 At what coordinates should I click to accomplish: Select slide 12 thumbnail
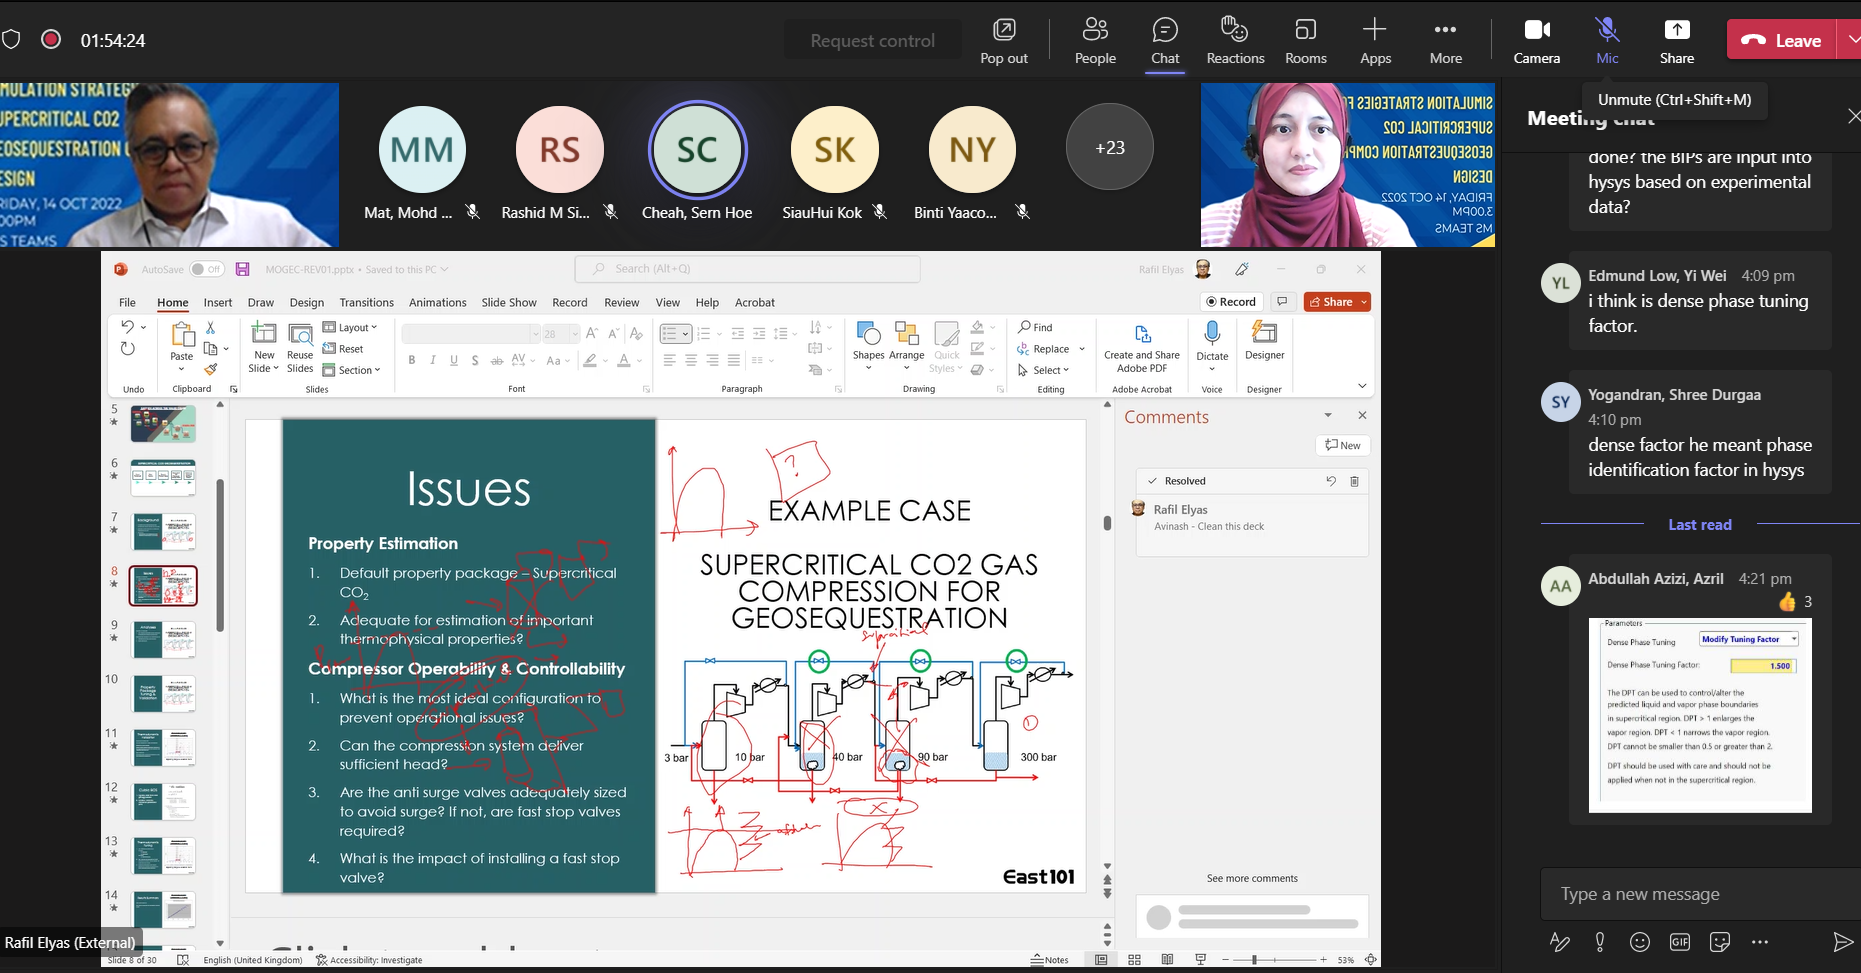[x=163, y=802]
